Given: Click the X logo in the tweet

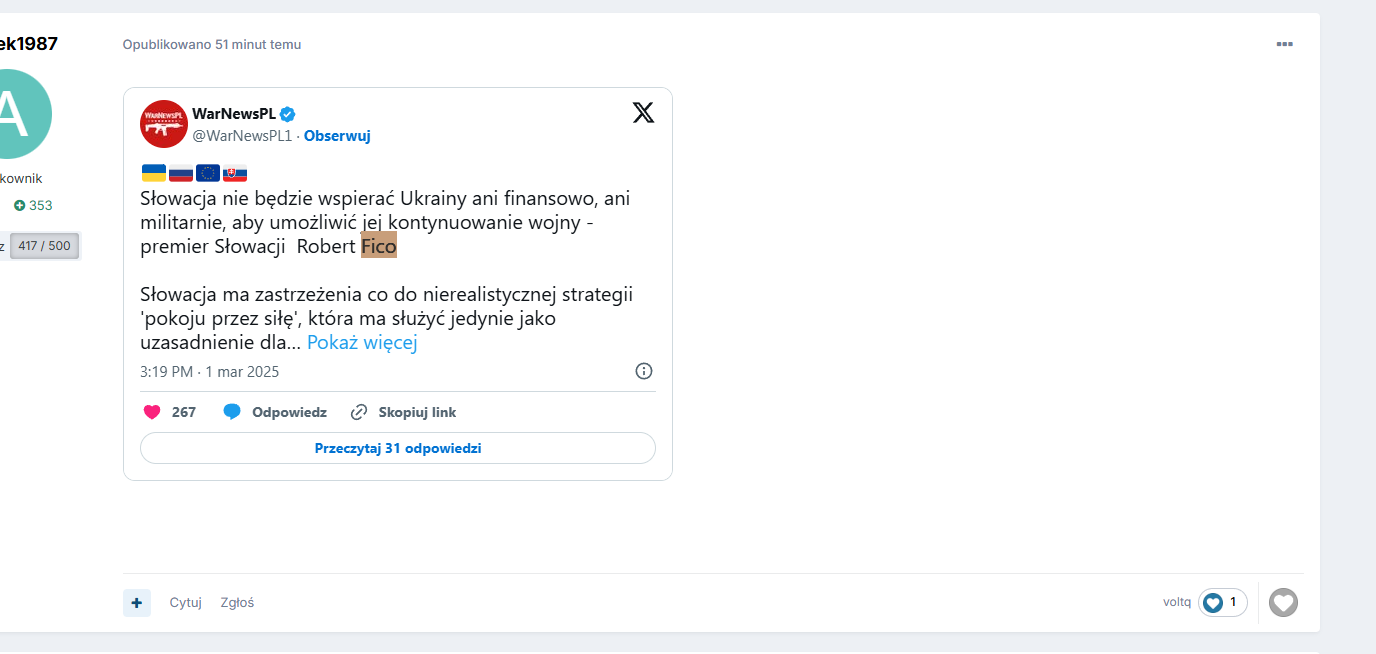Looking at the screenshot, I should click(643, 113).
